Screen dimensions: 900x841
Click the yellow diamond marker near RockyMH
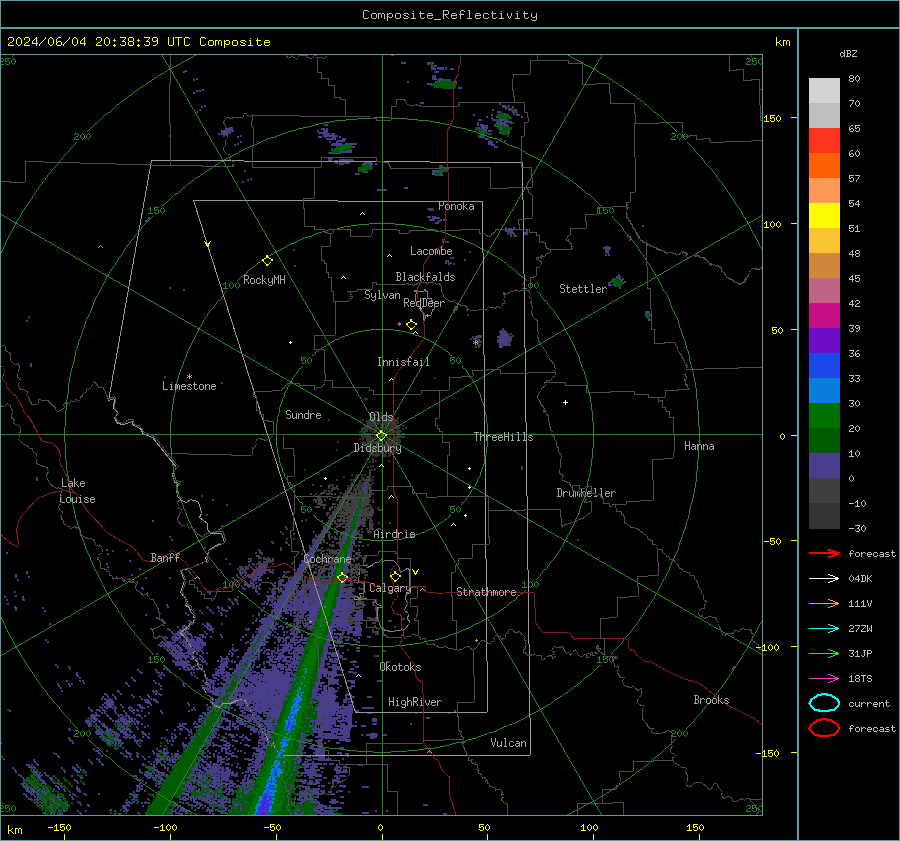click(267, 261)
